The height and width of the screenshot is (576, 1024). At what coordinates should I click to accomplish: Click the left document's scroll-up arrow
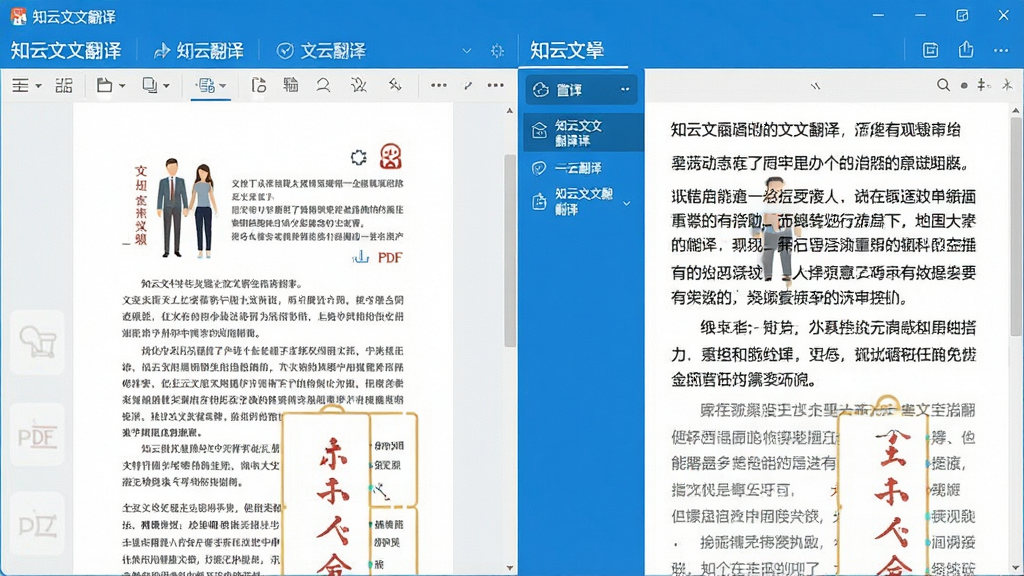(510, 111)
